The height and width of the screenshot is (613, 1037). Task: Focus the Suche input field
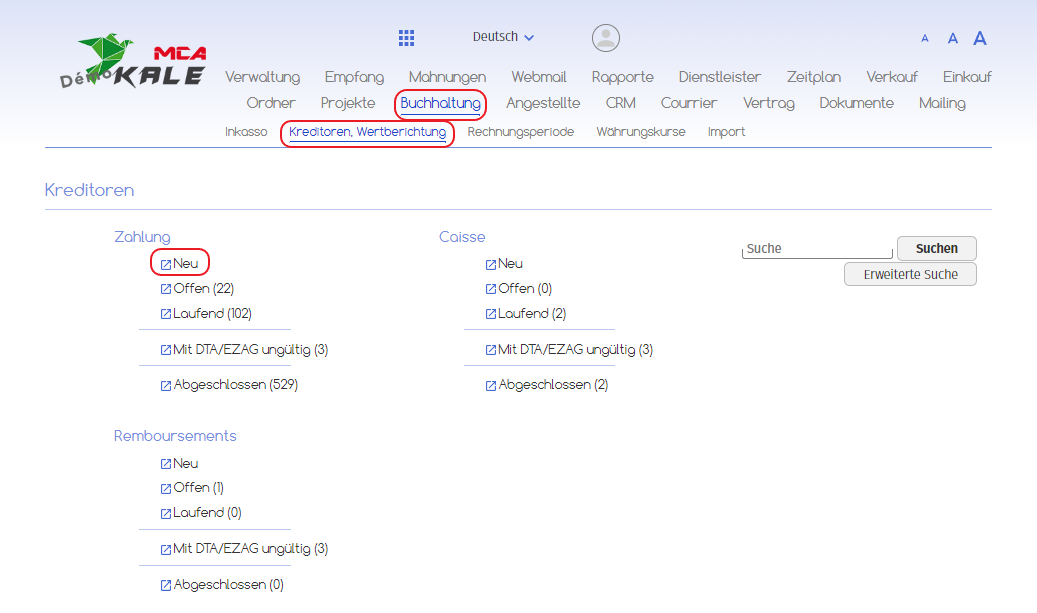(x=817, y=249)
